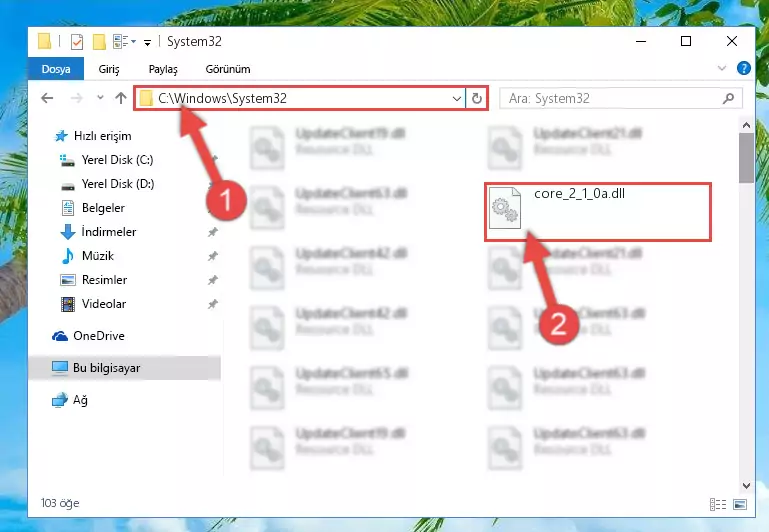This screenshot has width=769, height=532.
Task: Click the folder icon in the address bar
Action: [146, 99]
